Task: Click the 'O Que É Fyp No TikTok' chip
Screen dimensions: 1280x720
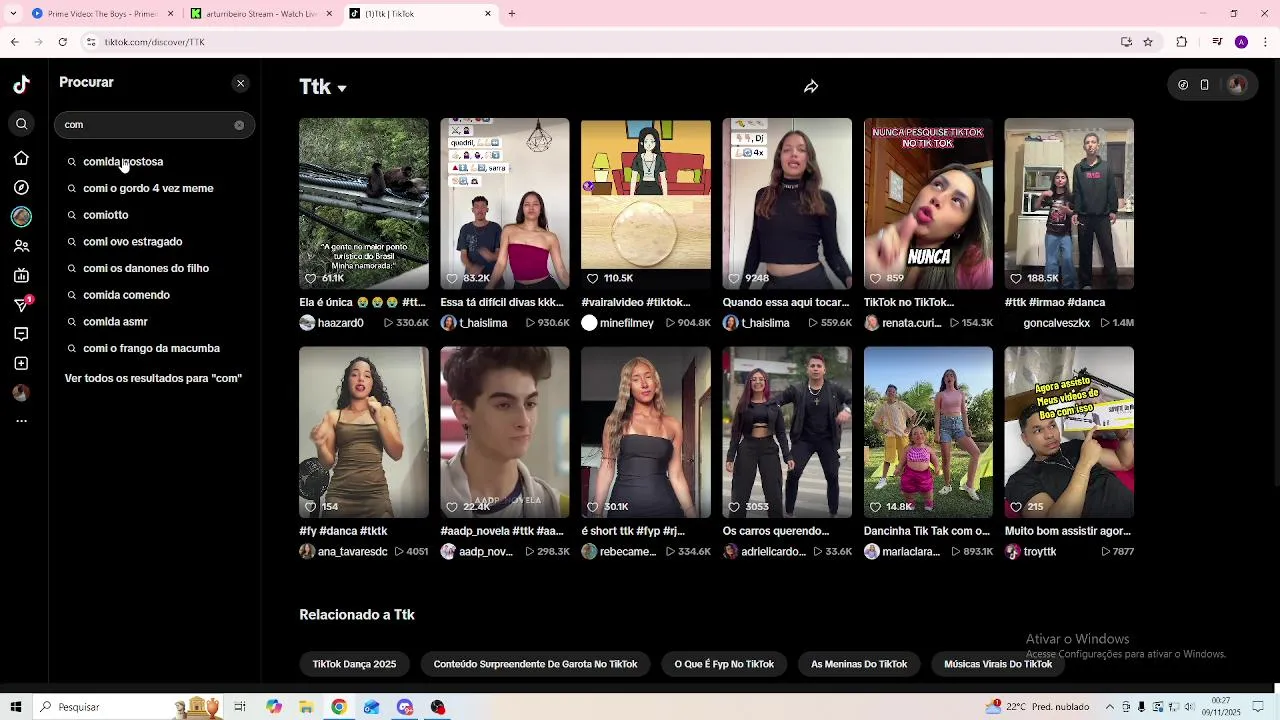Action: (x=724, y=664)
